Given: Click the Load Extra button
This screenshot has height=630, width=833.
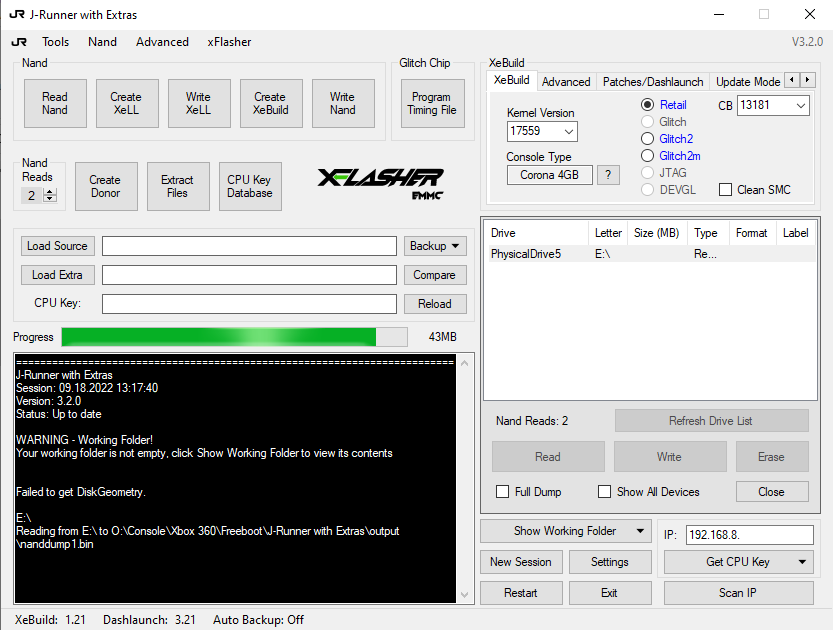Looking at the screenshot, I should [58, 275].
